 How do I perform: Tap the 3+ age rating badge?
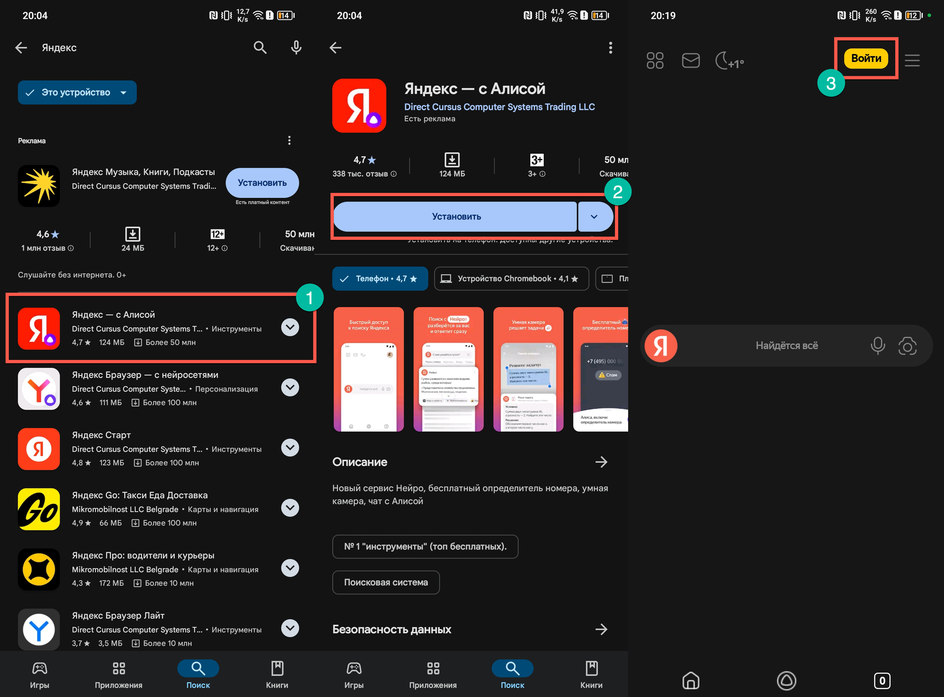[x=536, y=160]
